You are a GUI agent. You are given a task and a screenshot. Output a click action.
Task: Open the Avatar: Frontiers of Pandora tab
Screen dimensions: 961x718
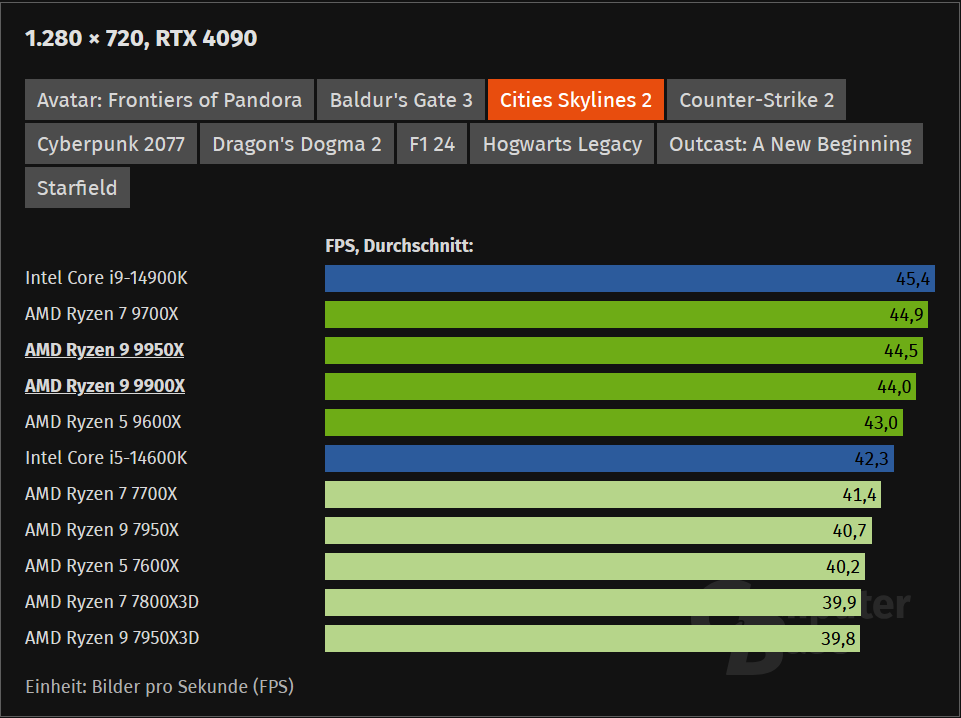(x=169, y=100)
